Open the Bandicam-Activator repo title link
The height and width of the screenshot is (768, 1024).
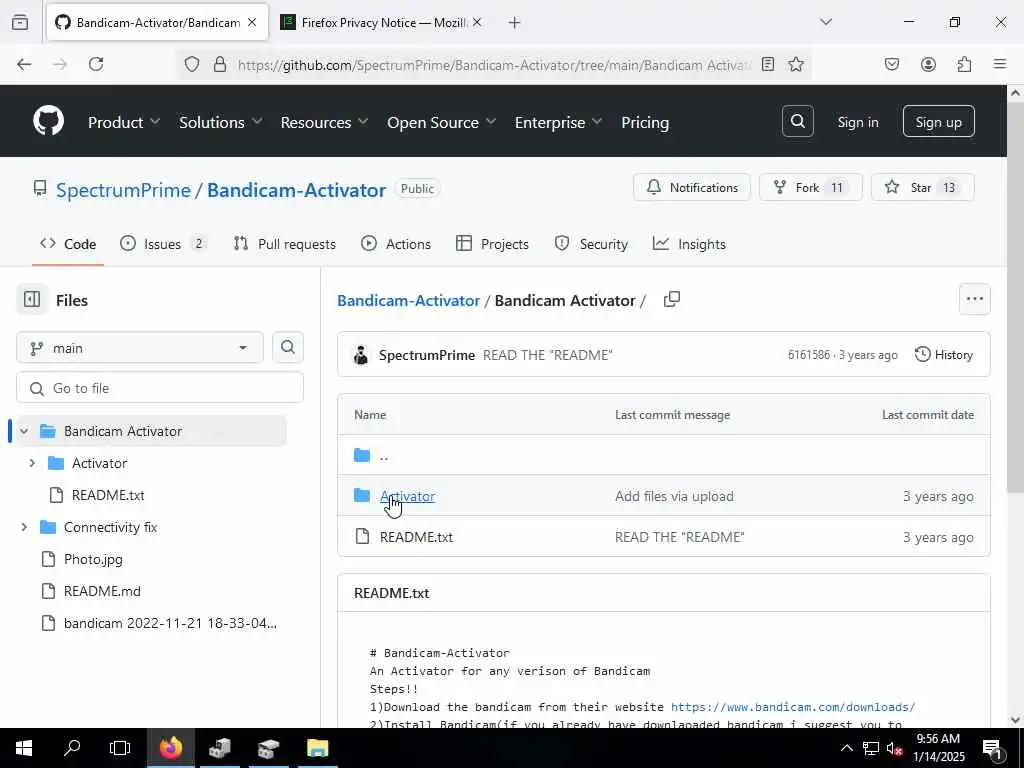point(296,190)
